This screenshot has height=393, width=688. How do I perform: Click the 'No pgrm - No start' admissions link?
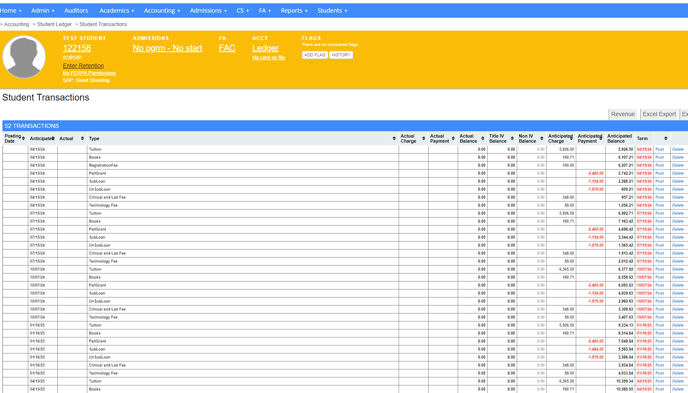pyautogui.click(x=168, y=48)
